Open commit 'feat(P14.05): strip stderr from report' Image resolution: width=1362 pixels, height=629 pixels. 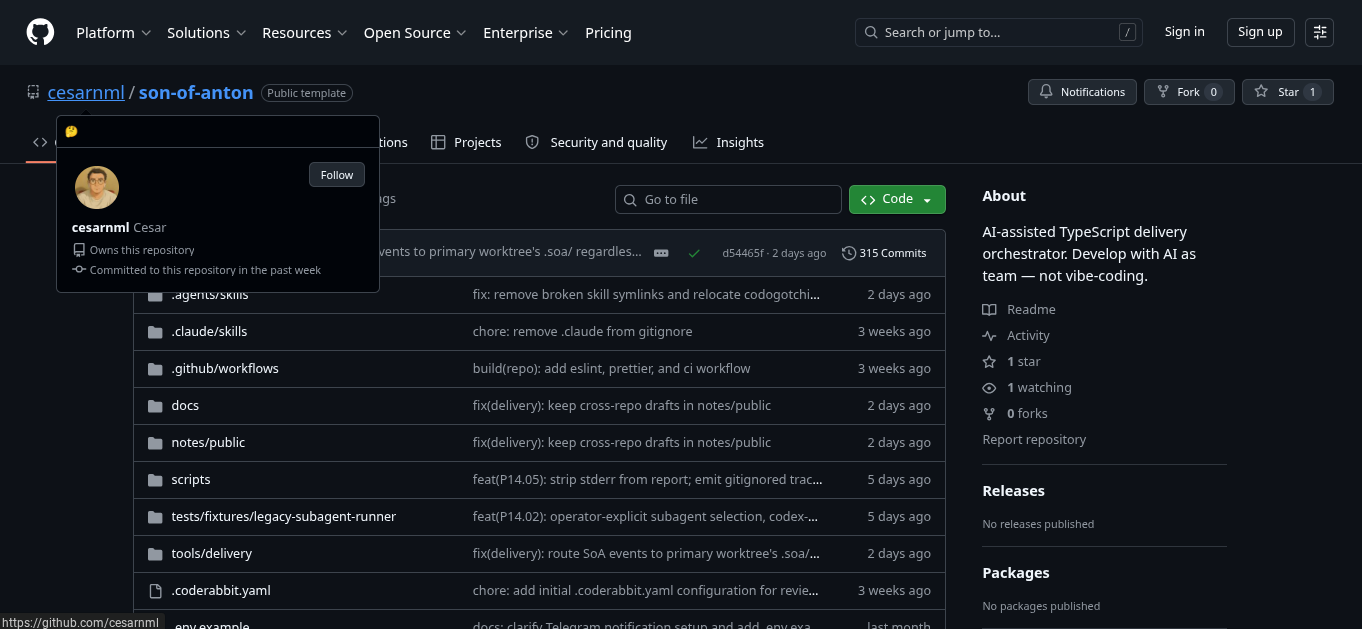pos(648,479)
